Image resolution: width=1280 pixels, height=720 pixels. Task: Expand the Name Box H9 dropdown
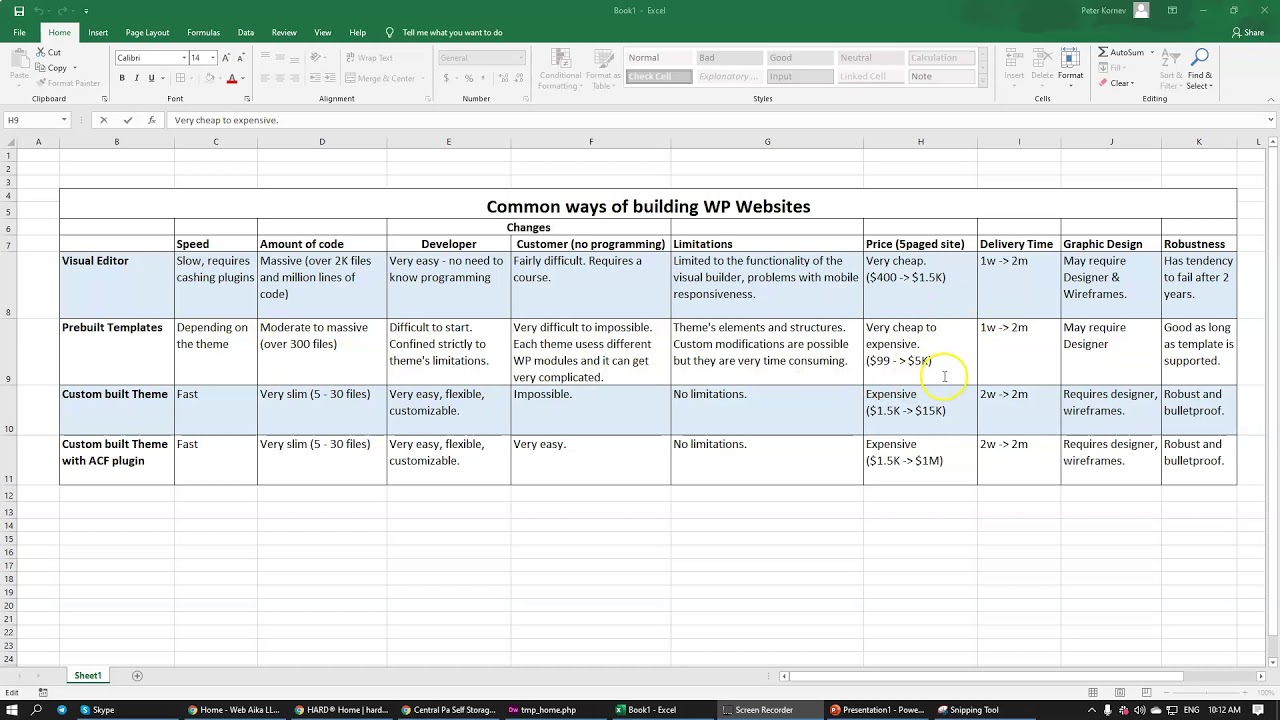pyautogui.click(x=64, y=120)
